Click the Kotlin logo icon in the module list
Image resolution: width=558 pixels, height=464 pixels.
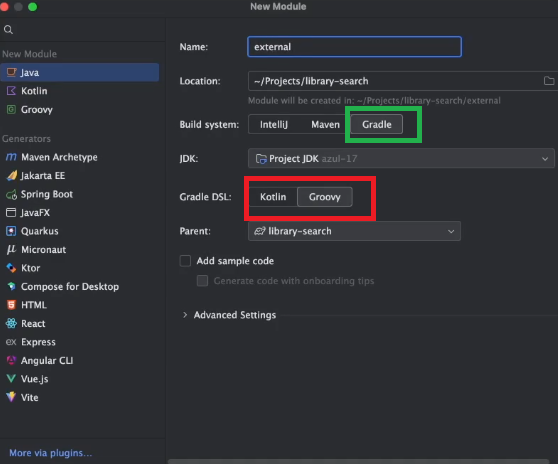11,91
